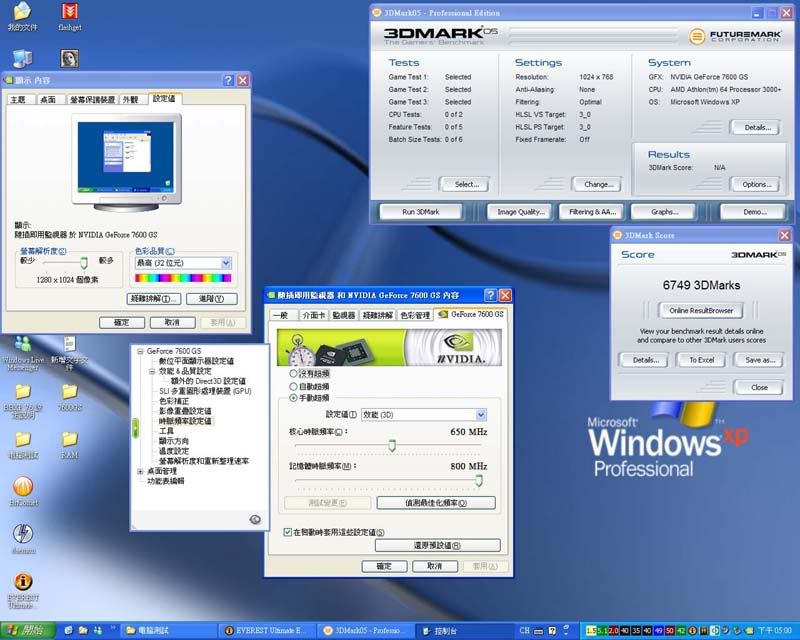Switch to the 螢幕保護裝置 tab

92,100
